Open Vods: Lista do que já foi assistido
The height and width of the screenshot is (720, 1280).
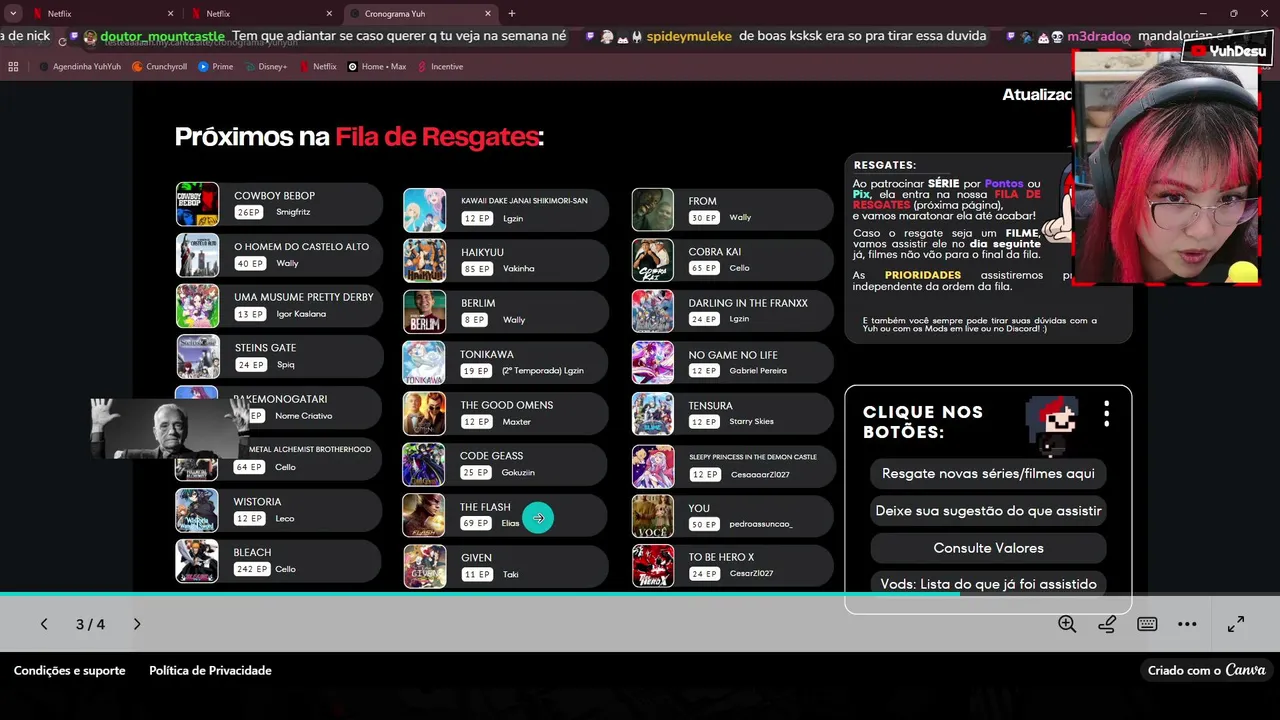tap(988, 584)
